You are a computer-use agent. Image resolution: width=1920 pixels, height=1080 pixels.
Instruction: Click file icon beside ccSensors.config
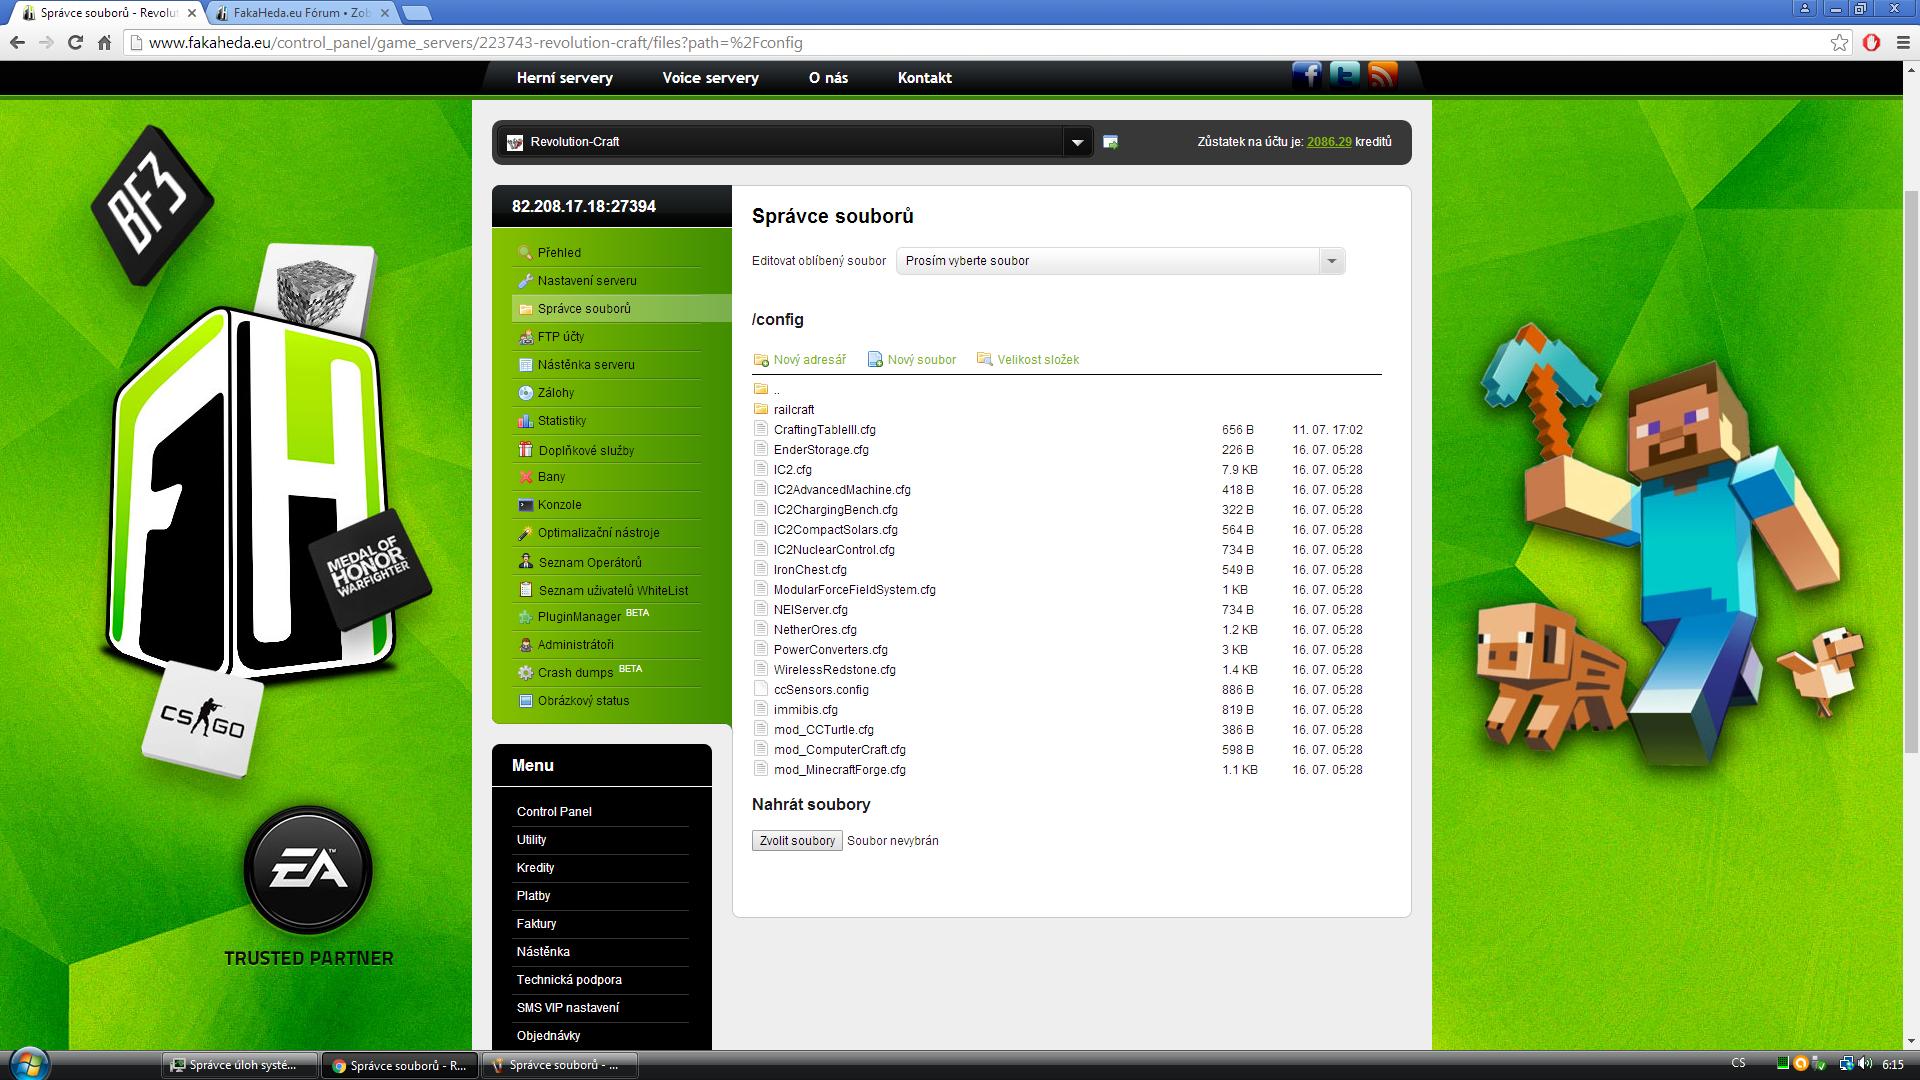[761, 689]
